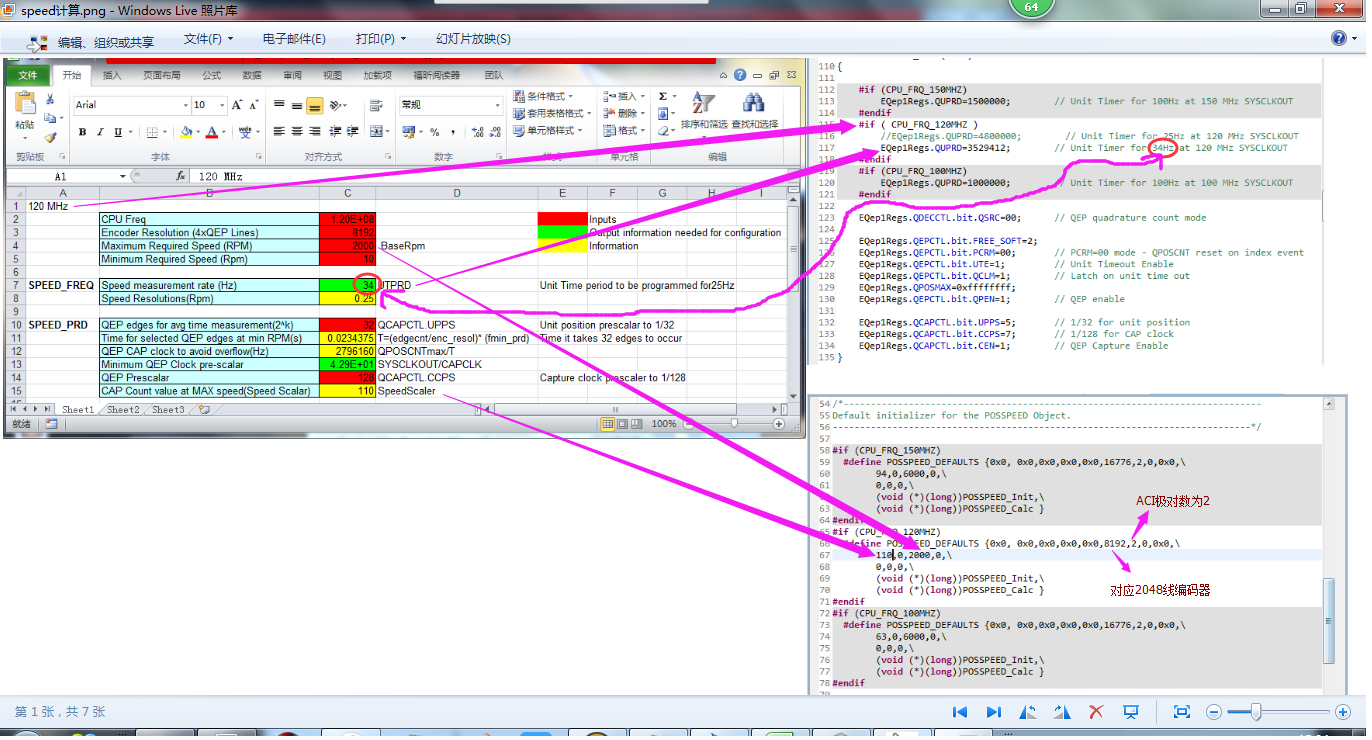Open the 文件(F) menu
Viewport: 1372px width, 740px height.
(208, 39)
